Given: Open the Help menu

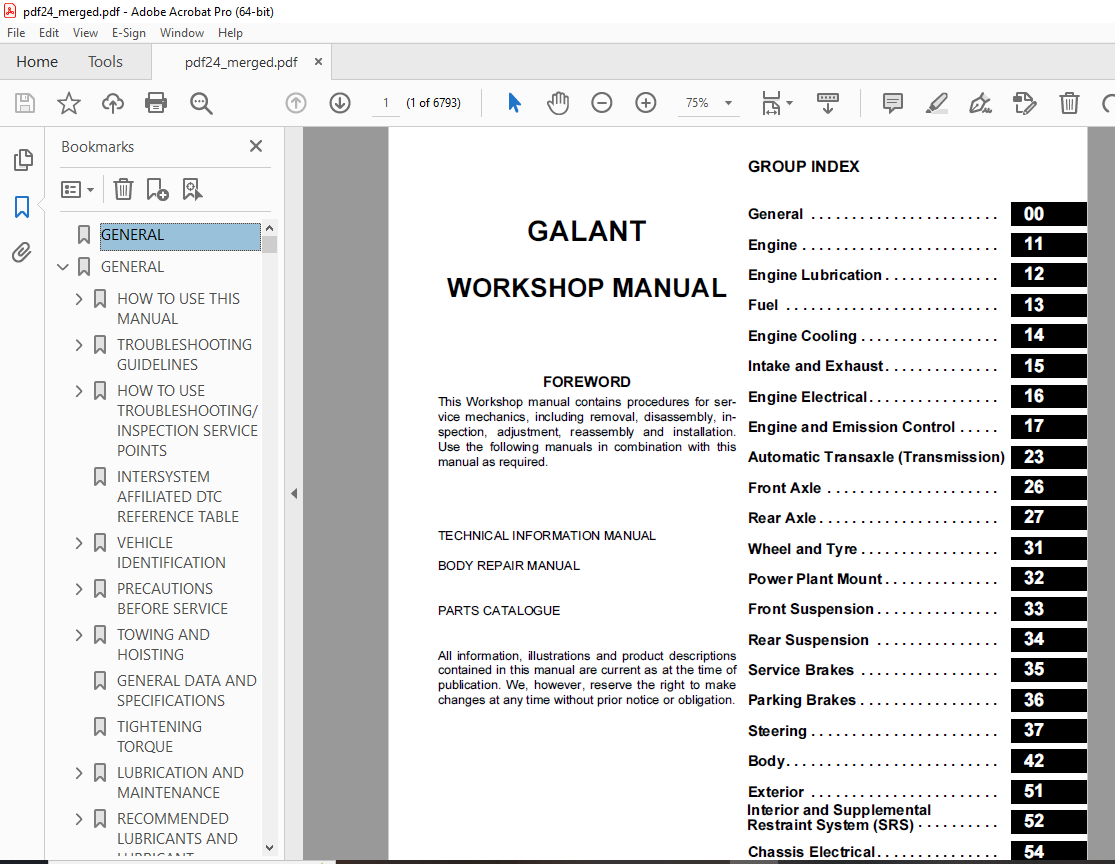Looking at the screenshot, I should (x=230, y=33).
